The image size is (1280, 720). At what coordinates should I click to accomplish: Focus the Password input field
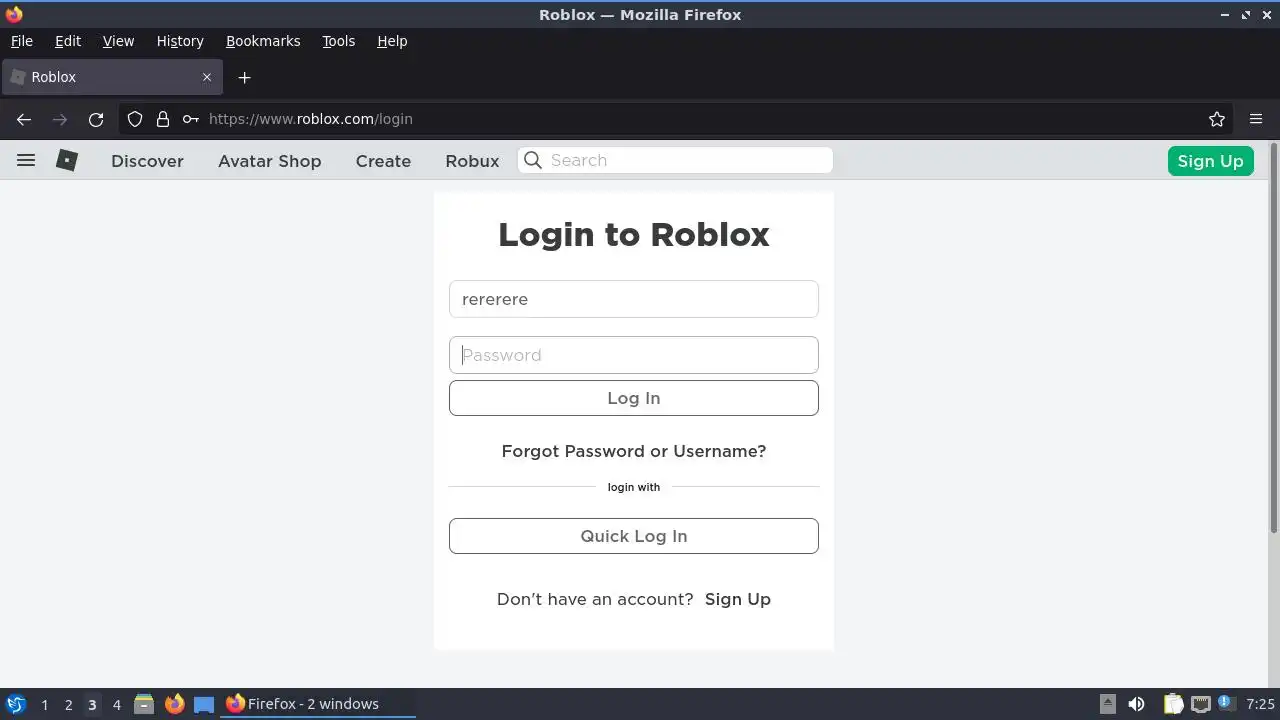pyautogui.click(x=634, y=355)
